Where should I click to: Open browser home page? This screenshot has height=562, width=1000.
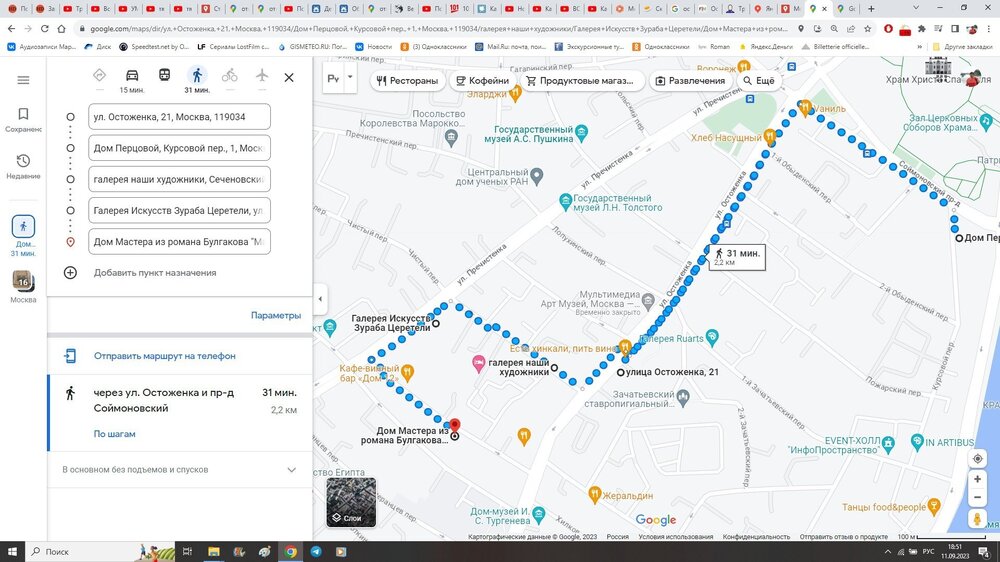click(61, 29)
